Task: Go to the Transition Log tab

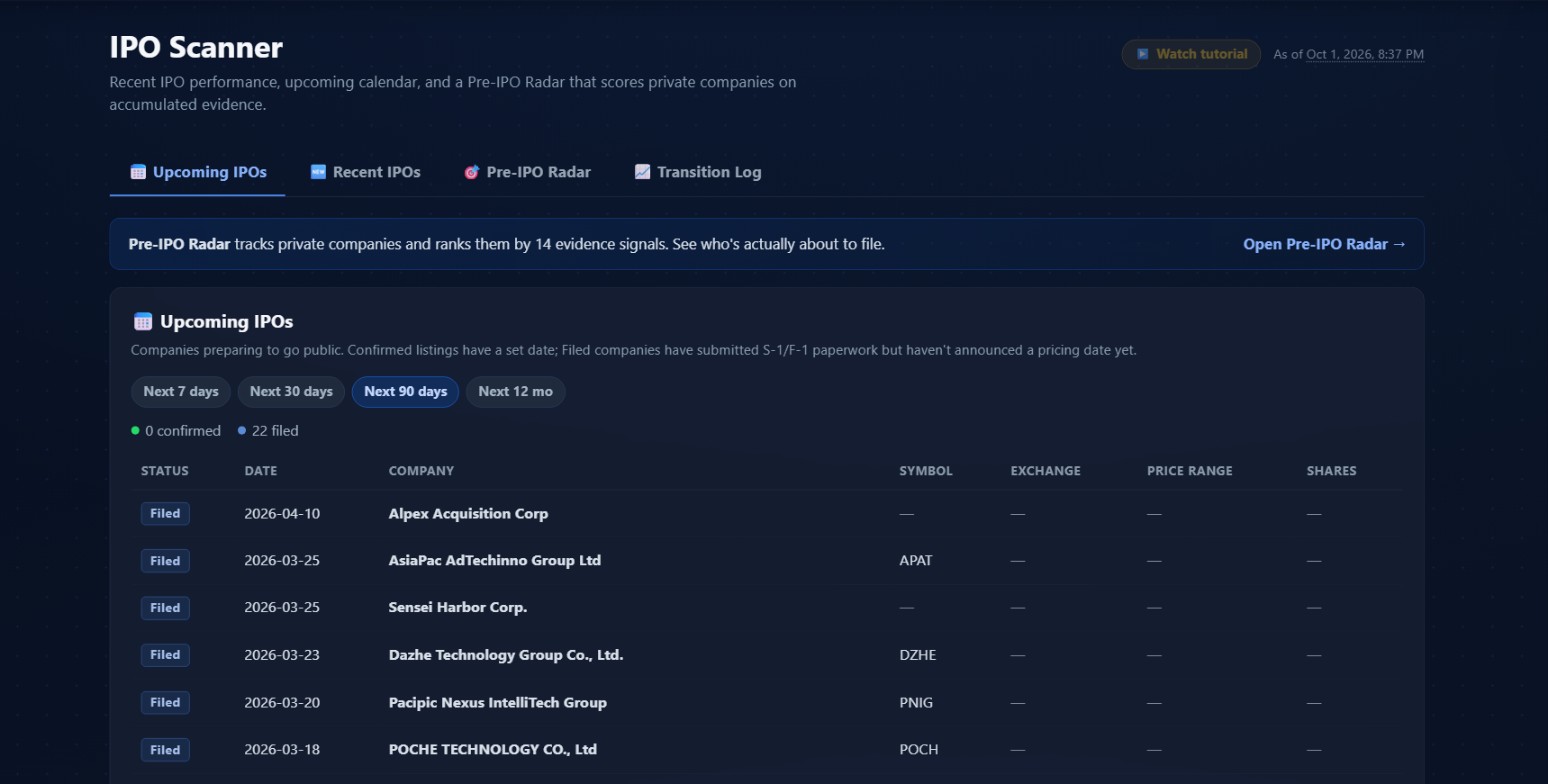Action: [698, 172]
